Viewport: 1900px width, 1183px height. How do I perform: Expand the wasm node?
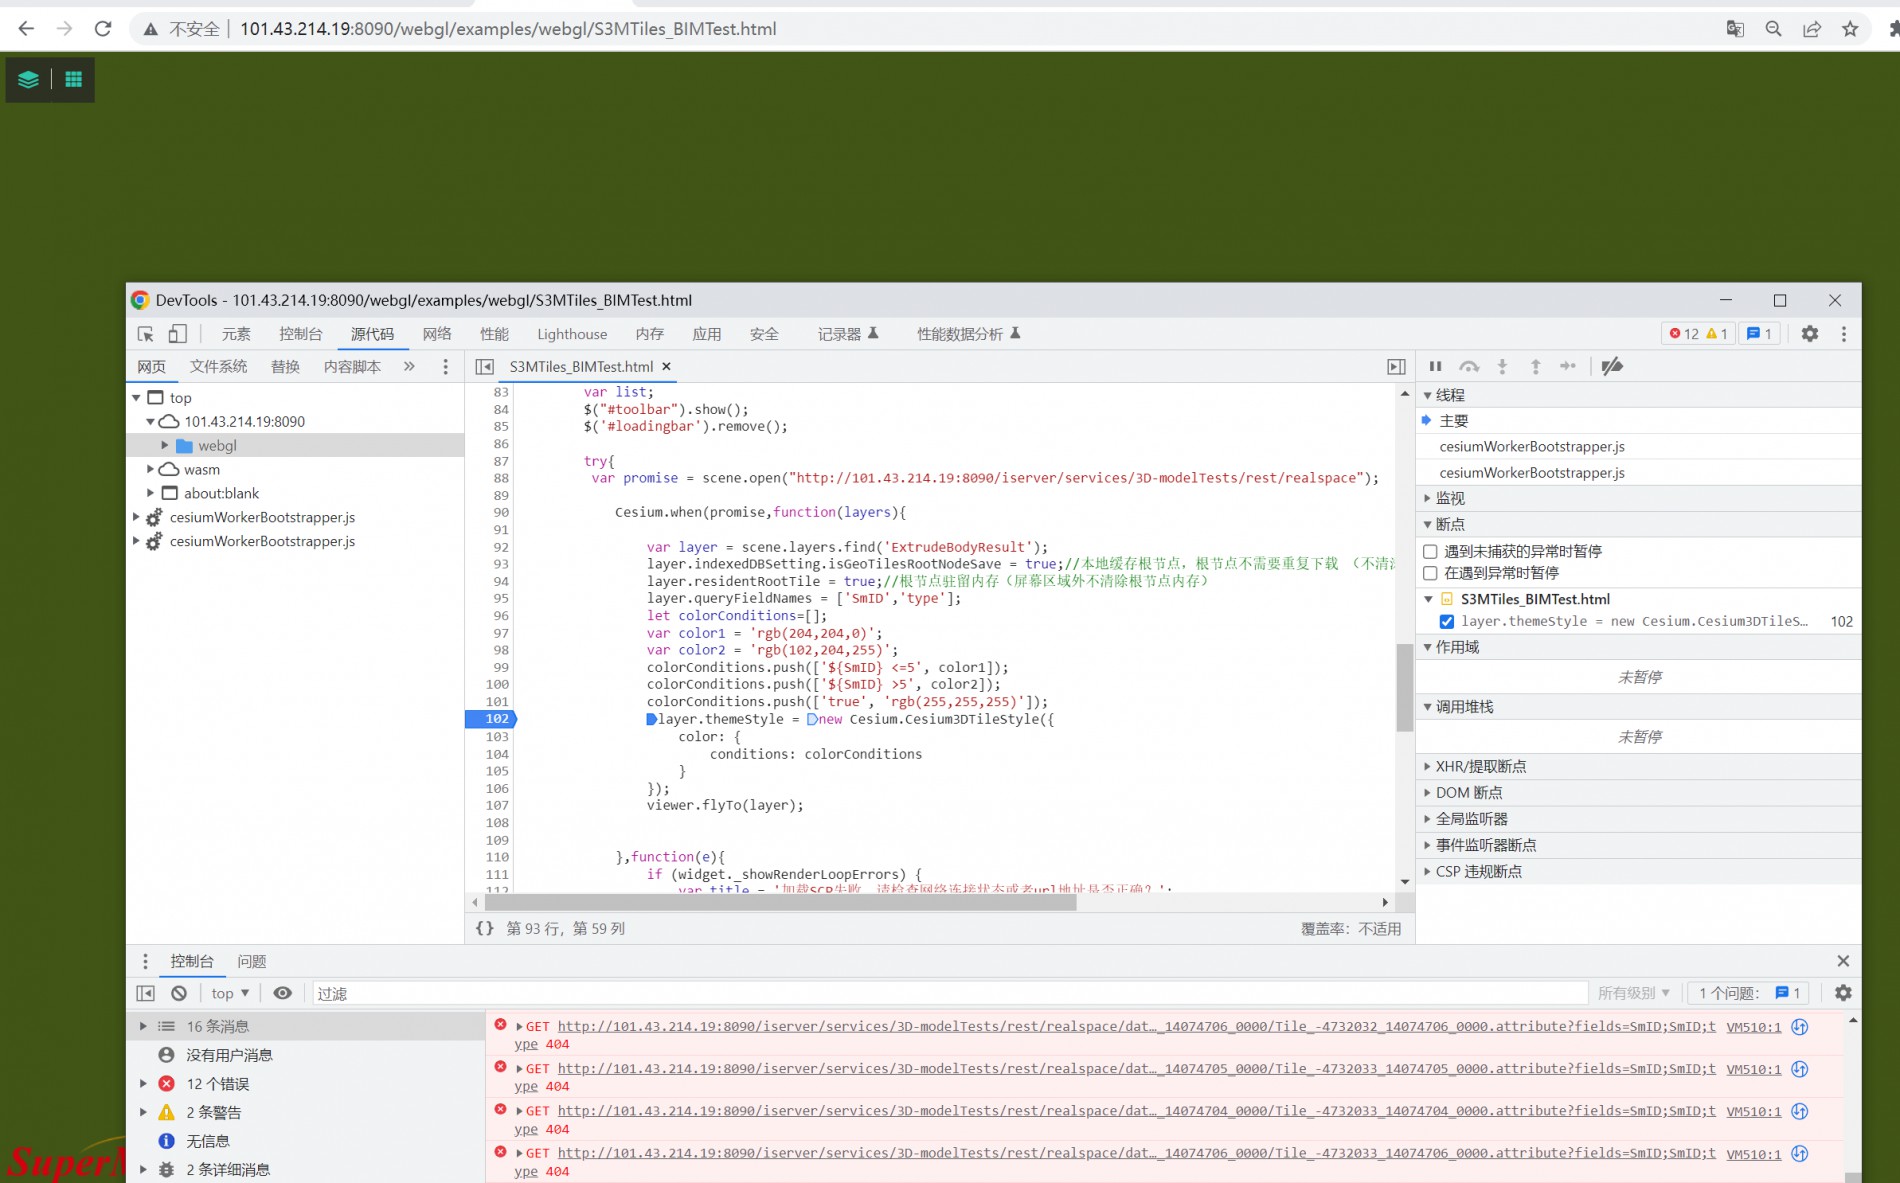tap(151, 469)
